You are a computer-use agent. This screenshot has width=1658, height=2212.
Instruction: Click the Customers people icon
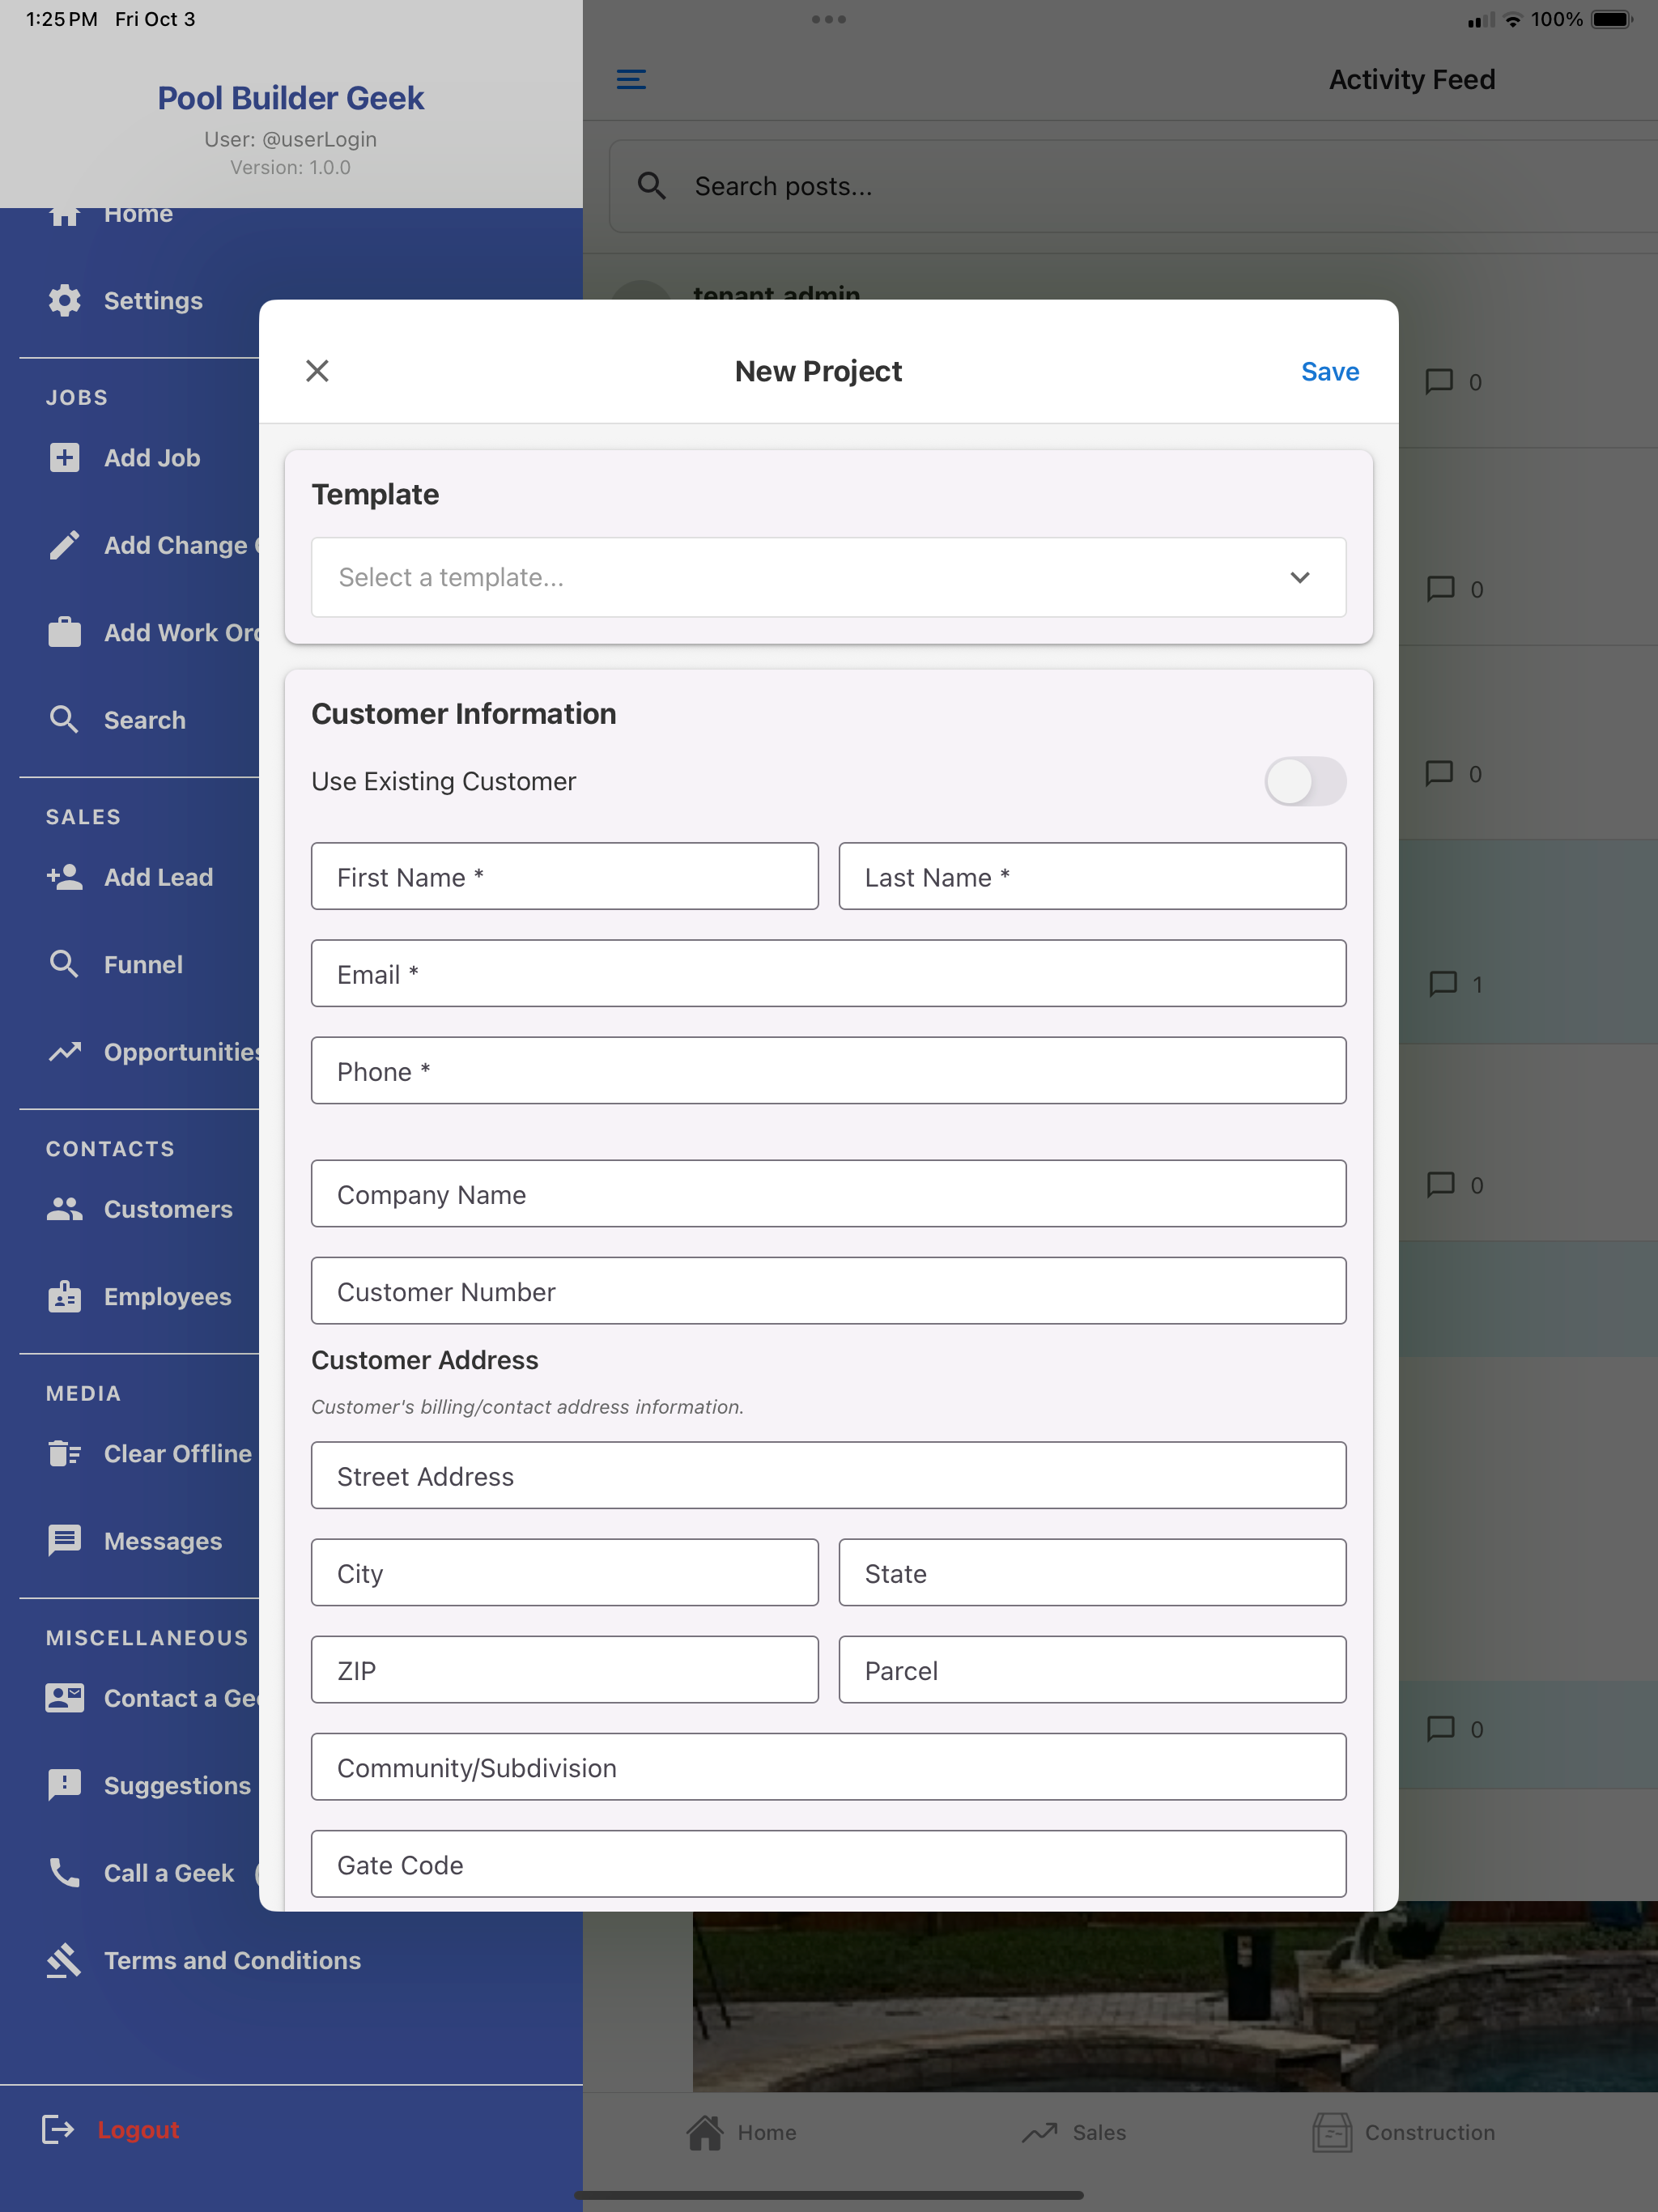[65, 1209]
